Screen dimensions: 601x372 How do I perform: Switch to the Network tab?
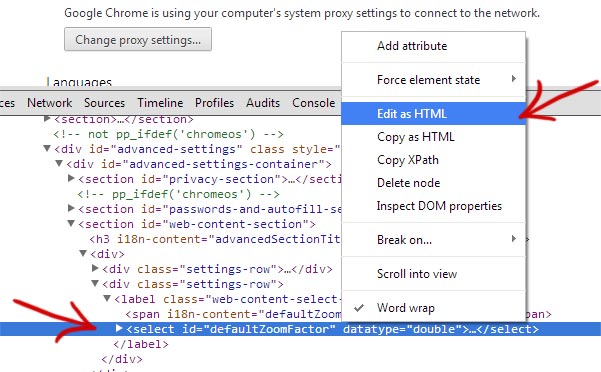pyautogui.click(x=49, y=103)
